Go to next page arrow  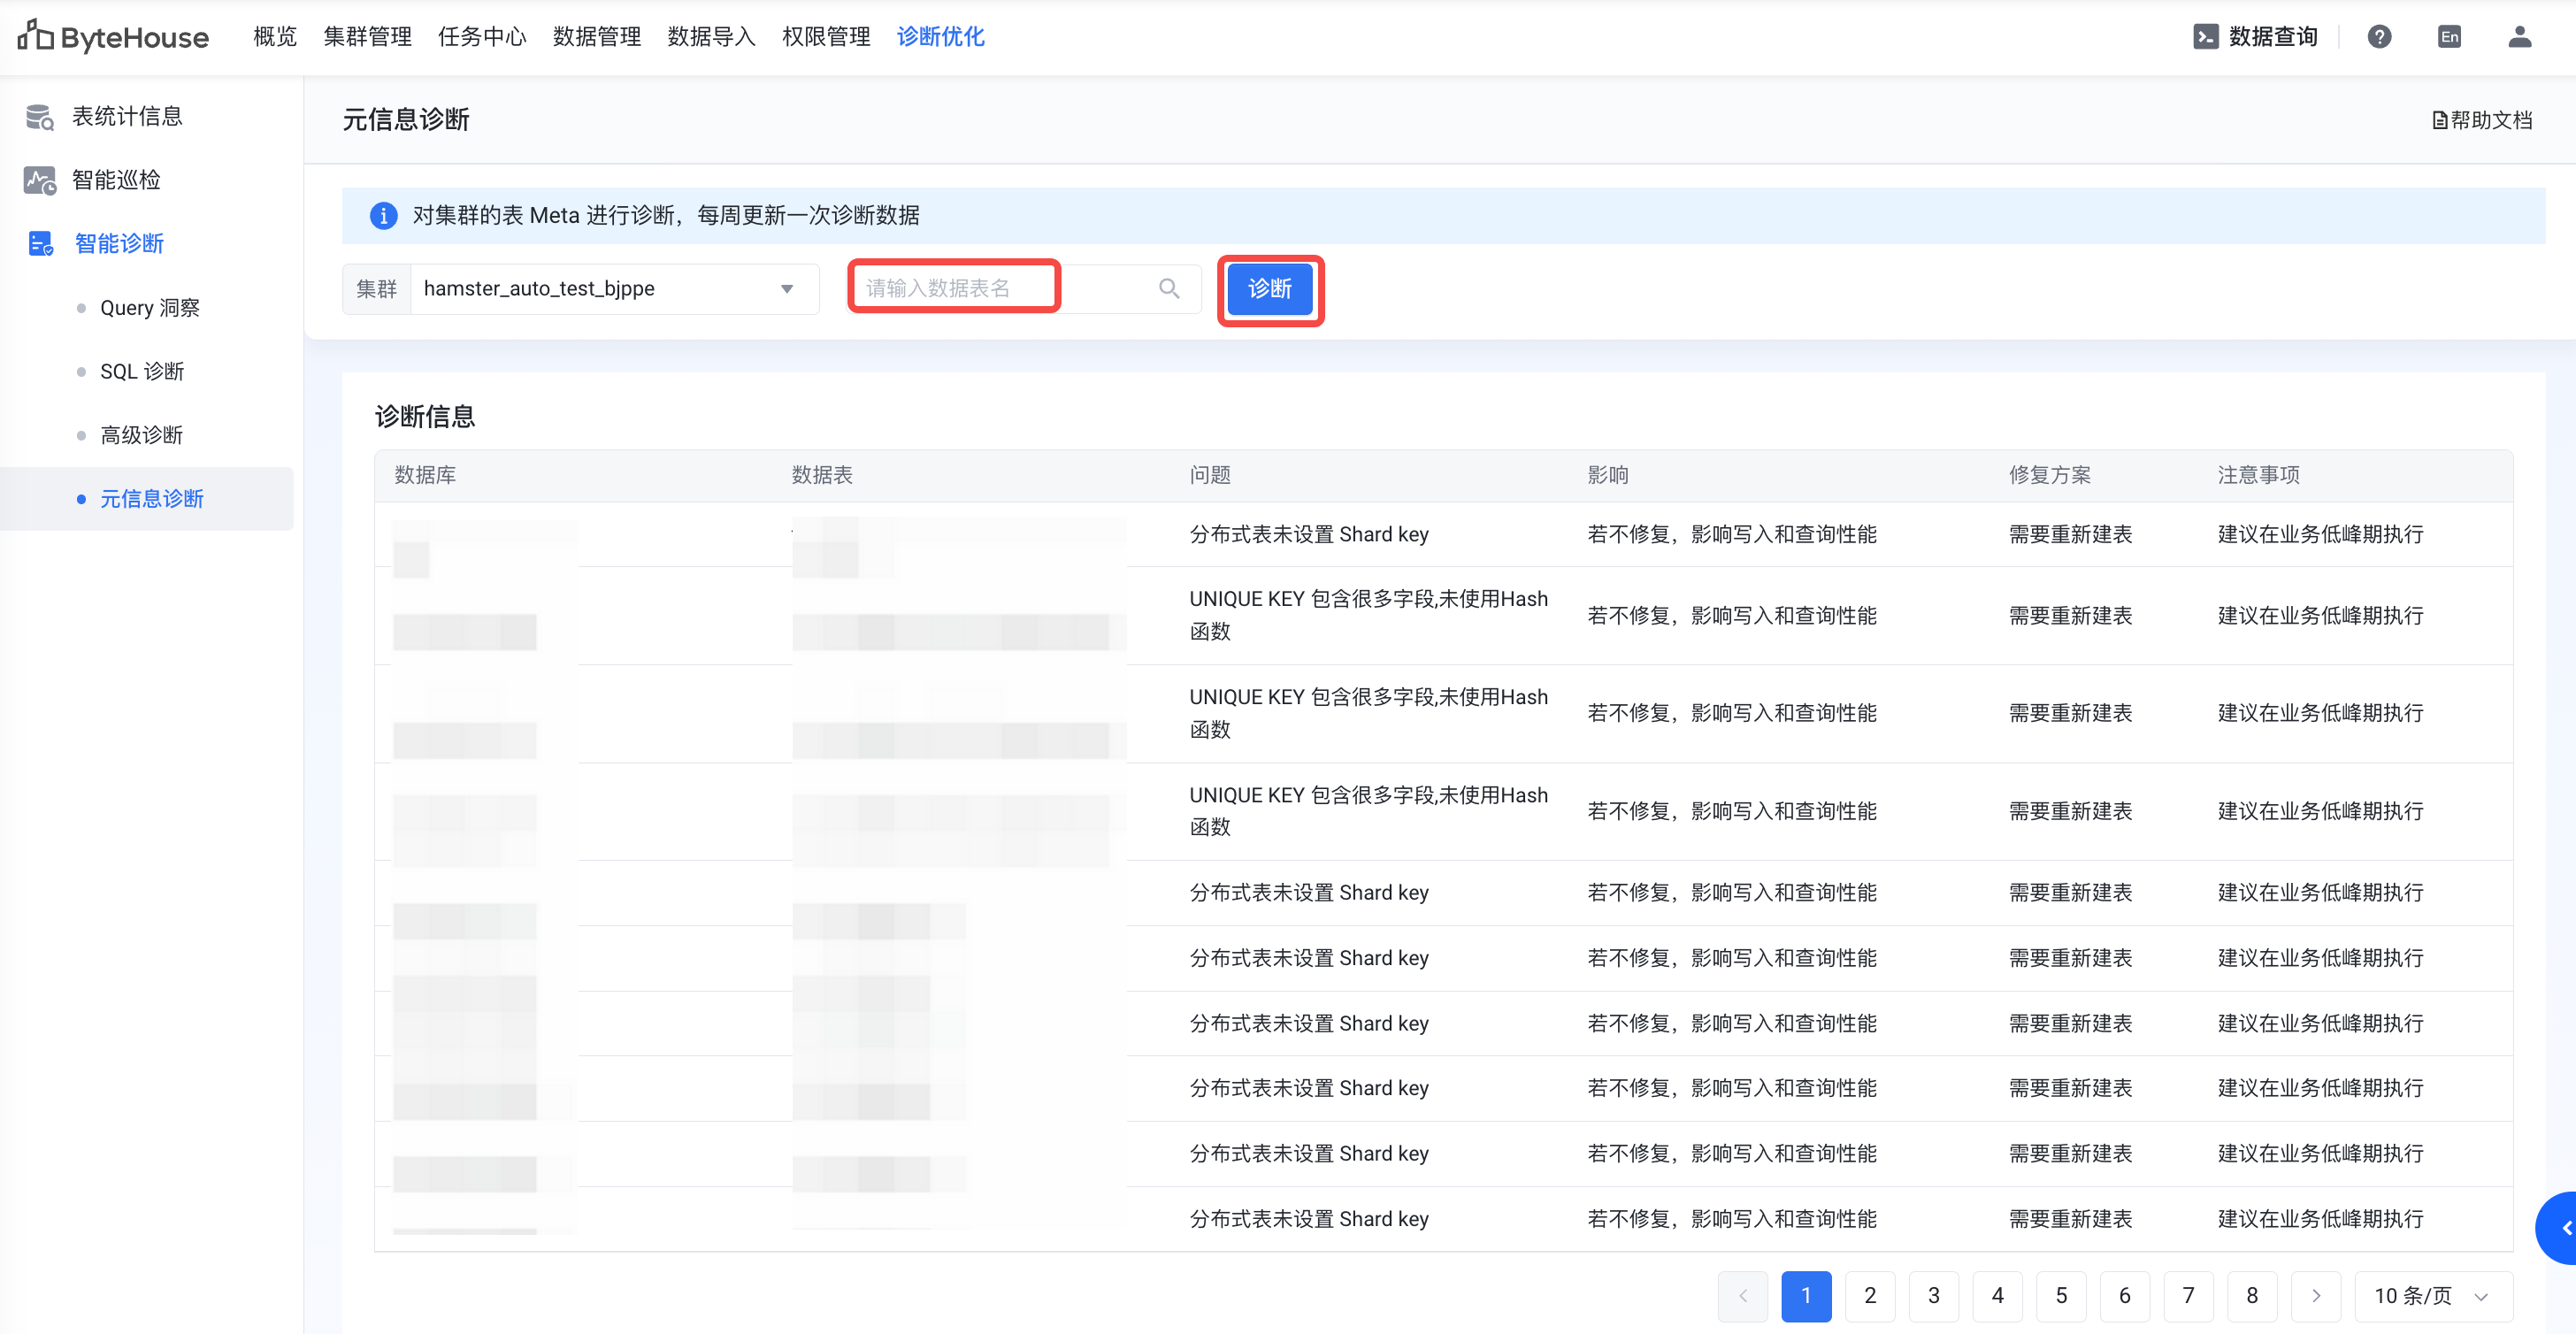tap(2315, 1296)
